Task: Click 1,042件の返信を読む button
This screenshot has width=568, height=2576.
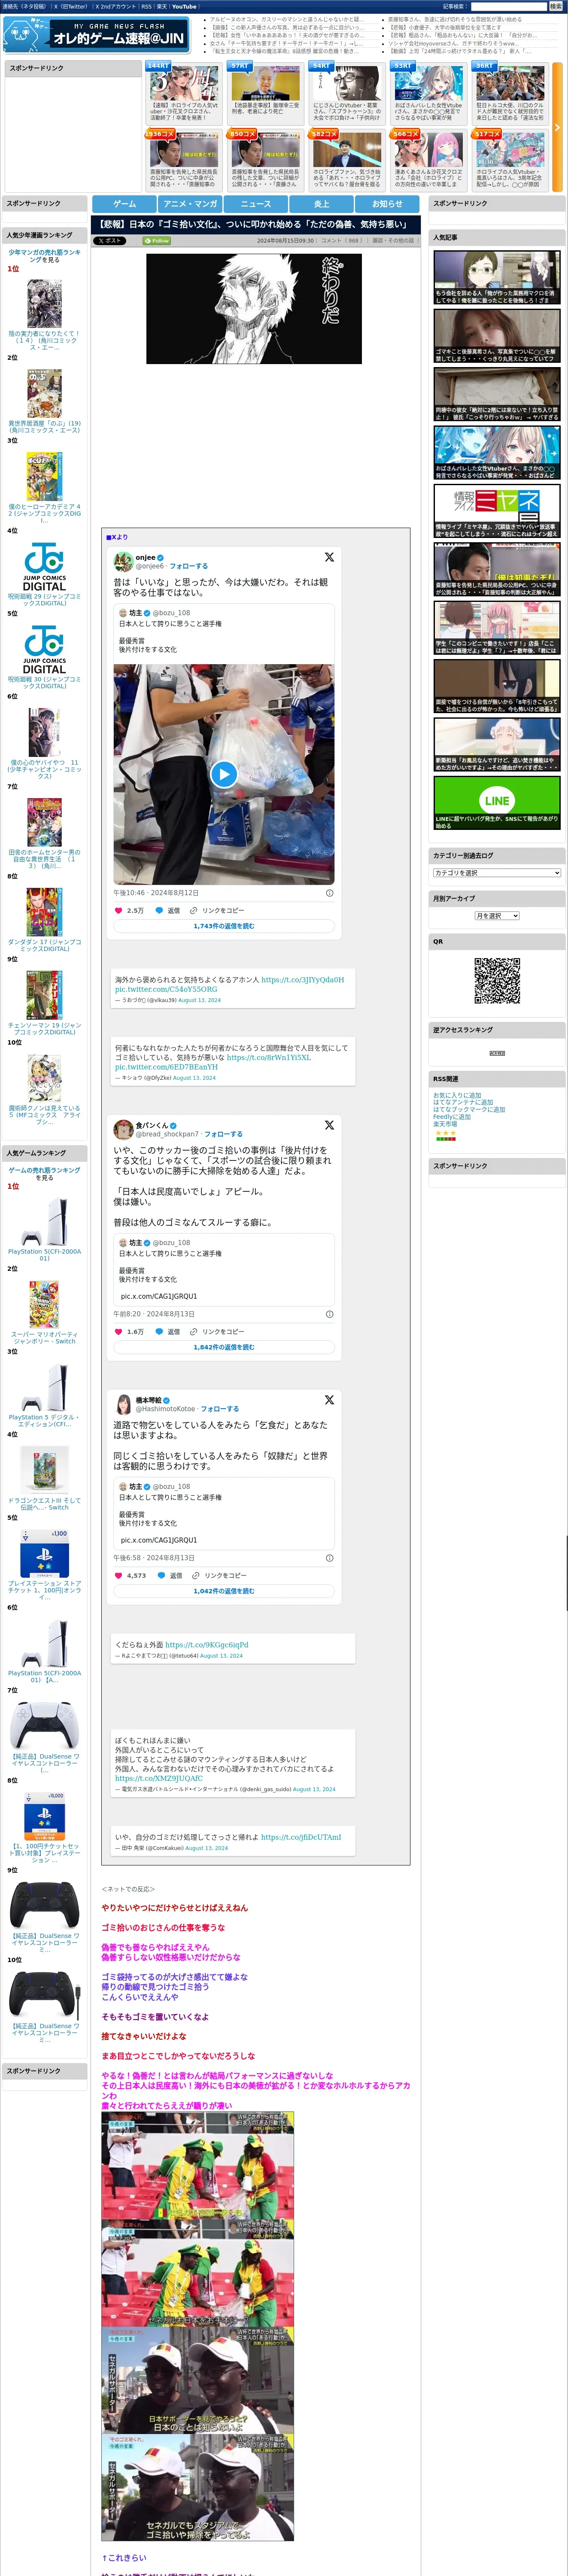Action: 224,1591
